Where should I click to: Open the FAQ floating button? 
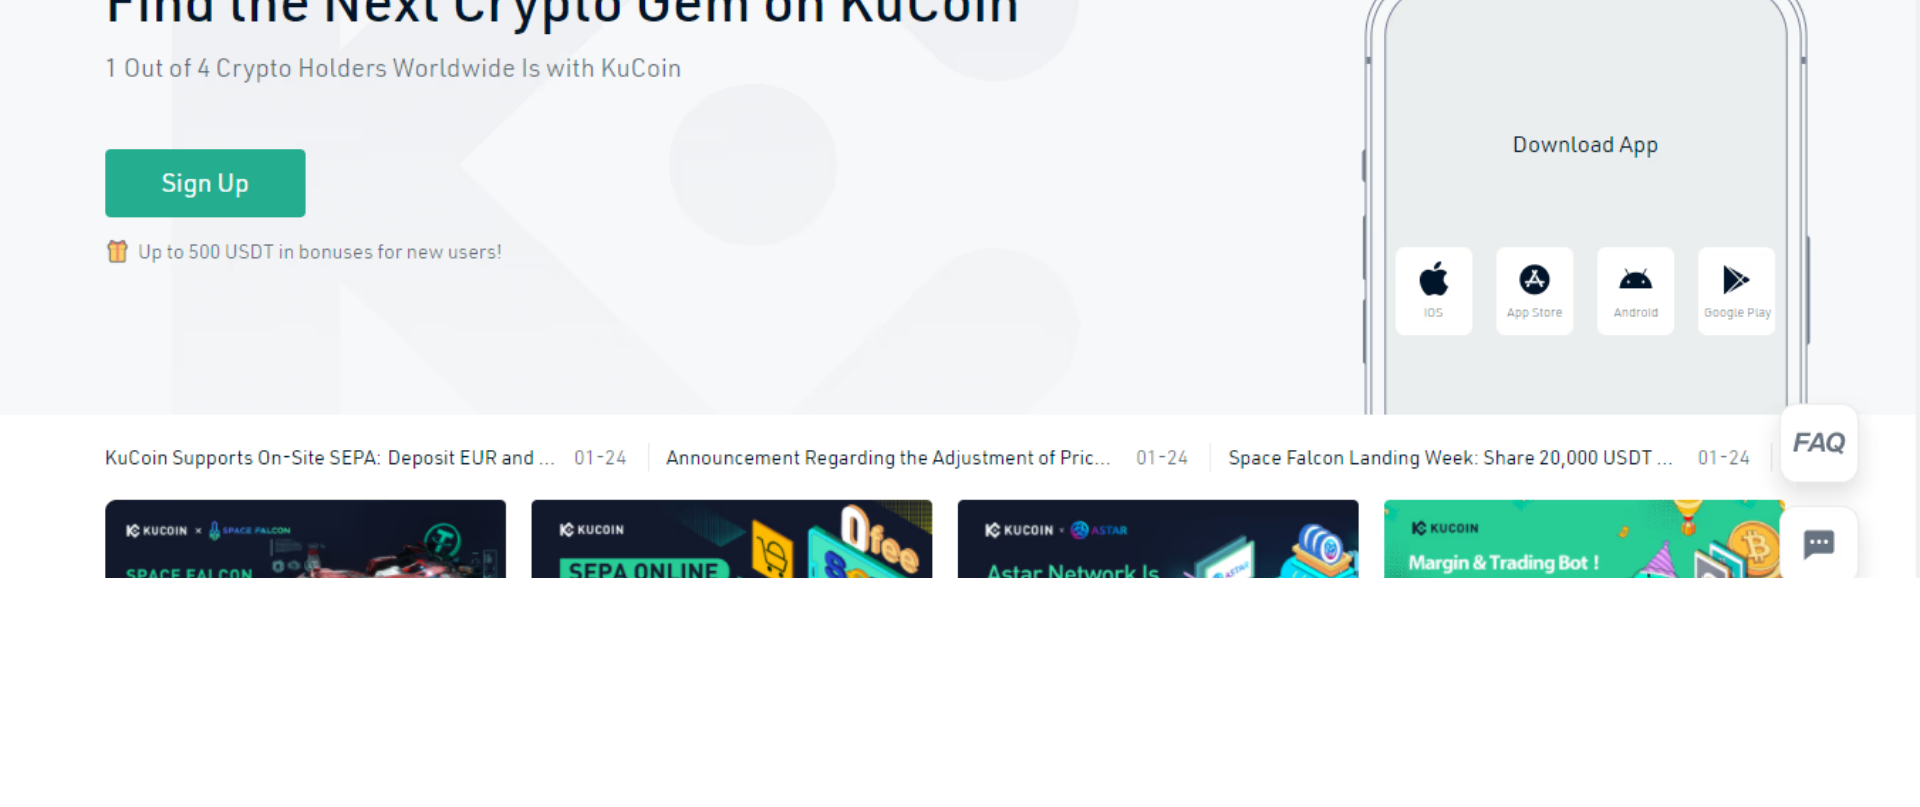click(x=1818, y=443)
